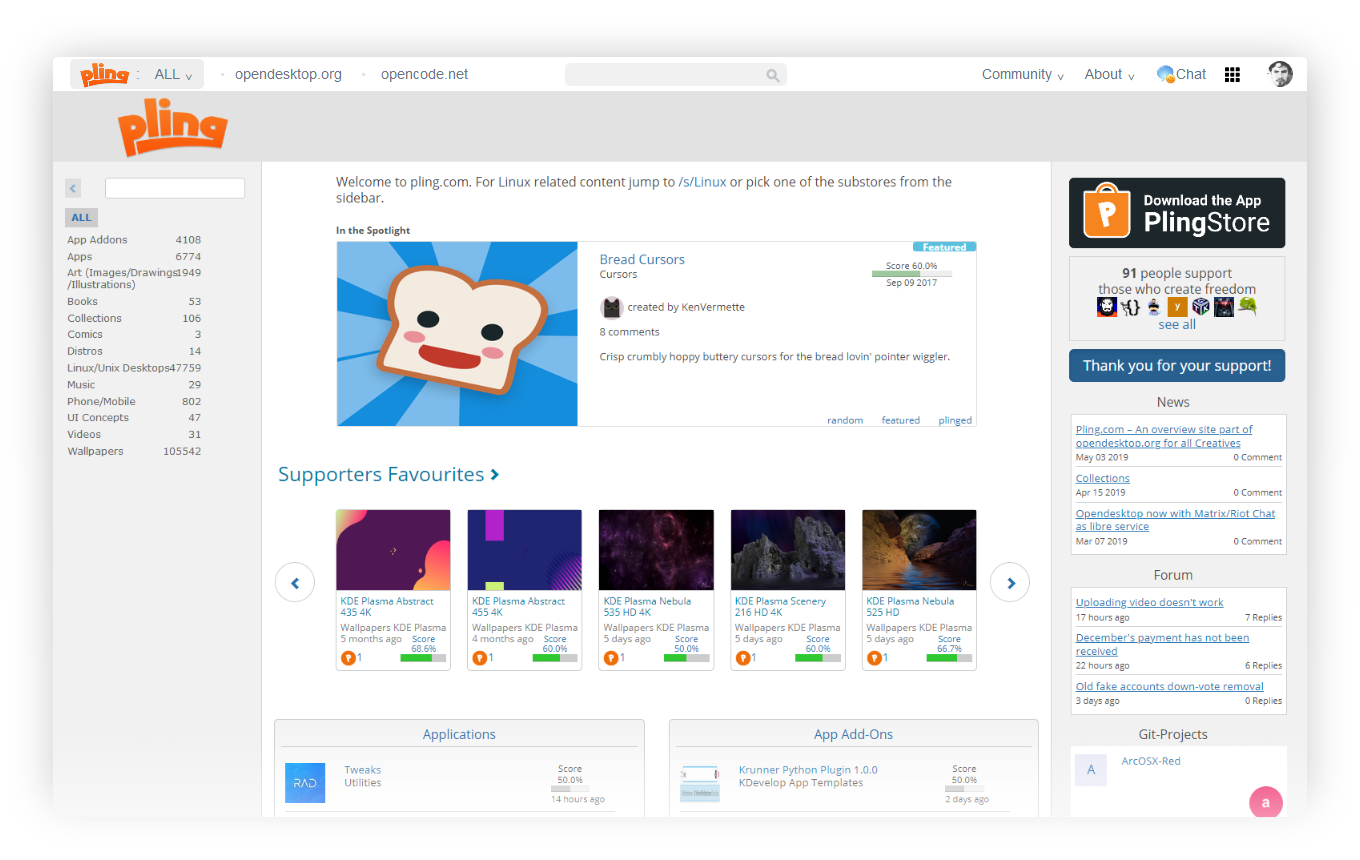Screen dimensions: 1360x860
Task: Click the green bird supporter avatar
Action: pos(1247,307)
